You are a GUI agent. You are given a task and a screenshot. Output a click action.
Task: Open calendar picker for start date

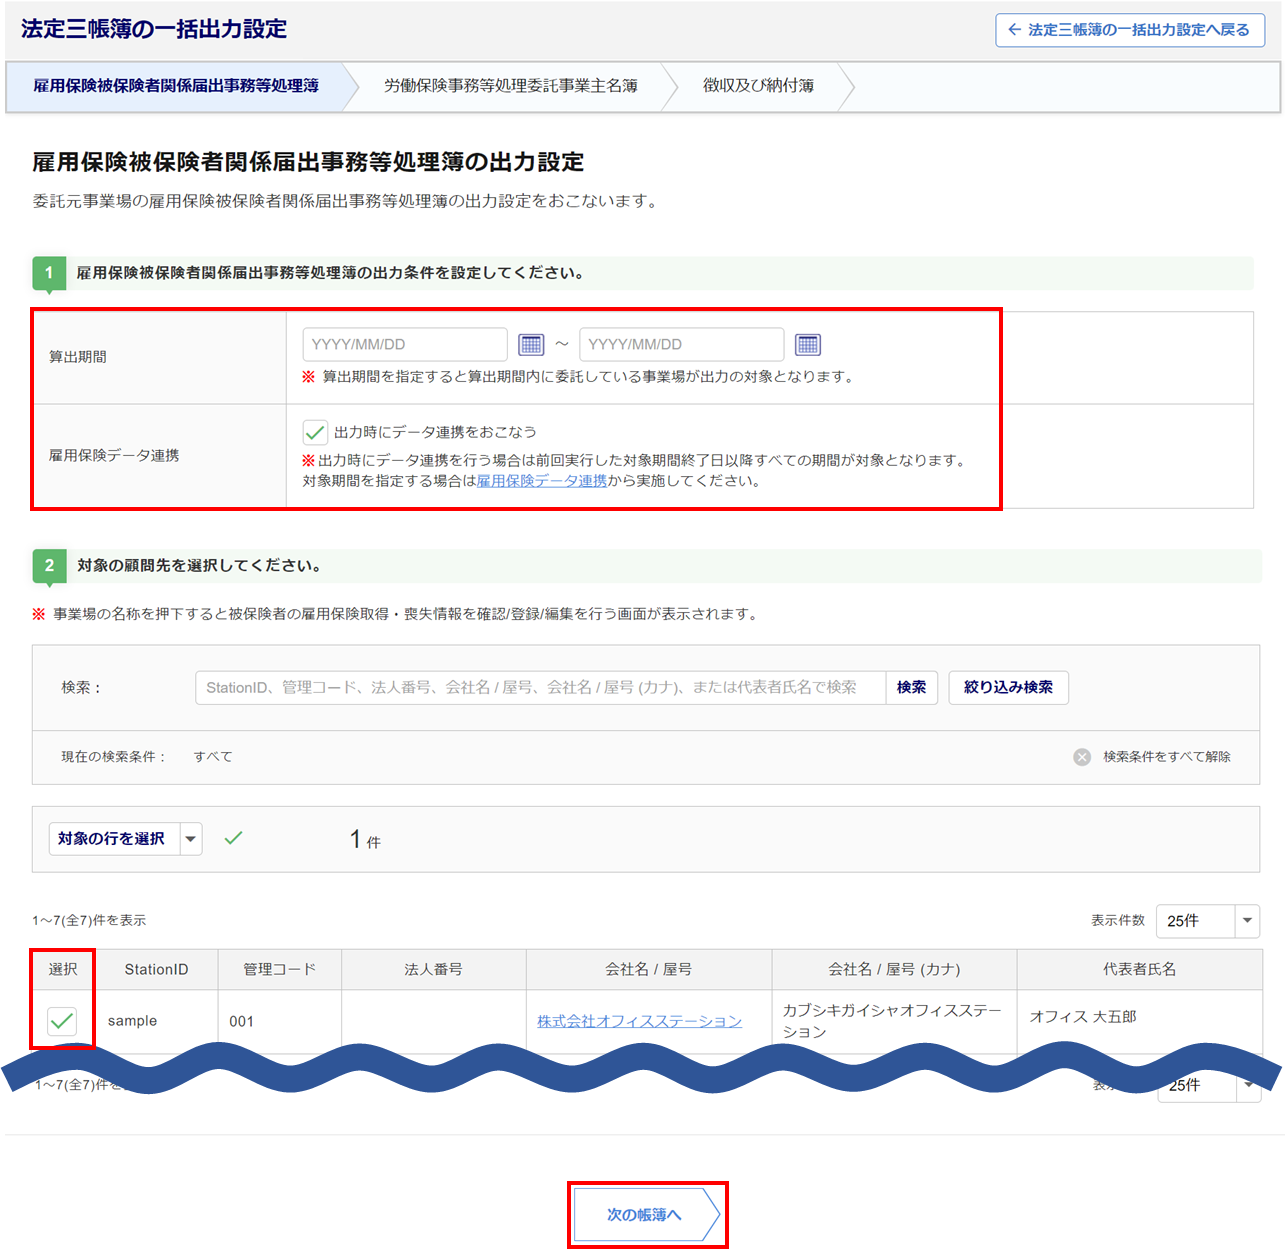531,345
